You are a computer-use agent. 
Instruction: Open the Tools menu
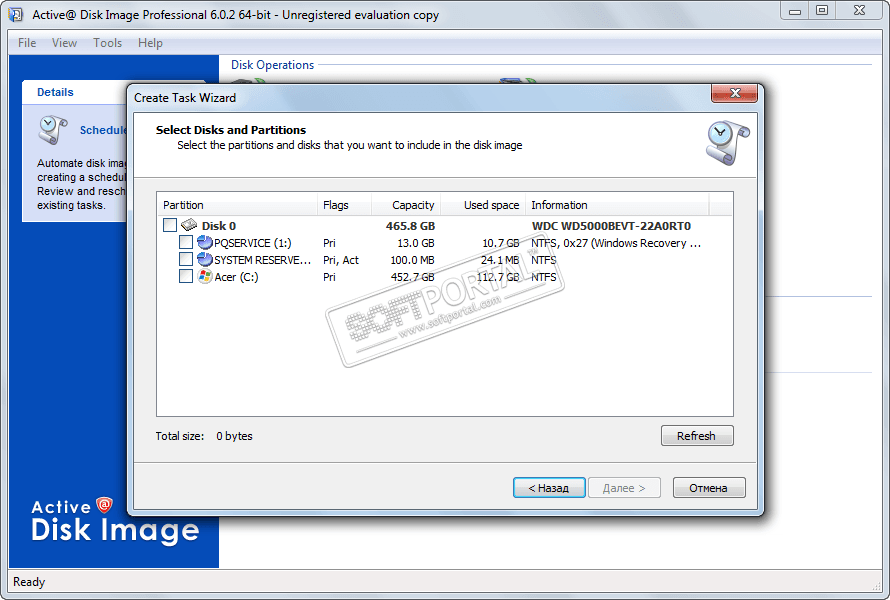coord(107,43)
